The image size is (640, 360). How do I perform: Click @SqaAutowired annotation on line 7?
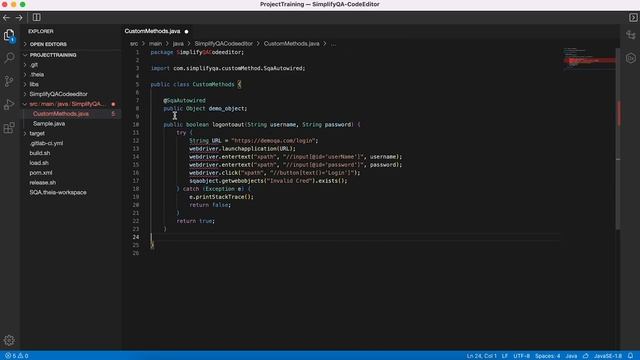(x=184, y=100)
